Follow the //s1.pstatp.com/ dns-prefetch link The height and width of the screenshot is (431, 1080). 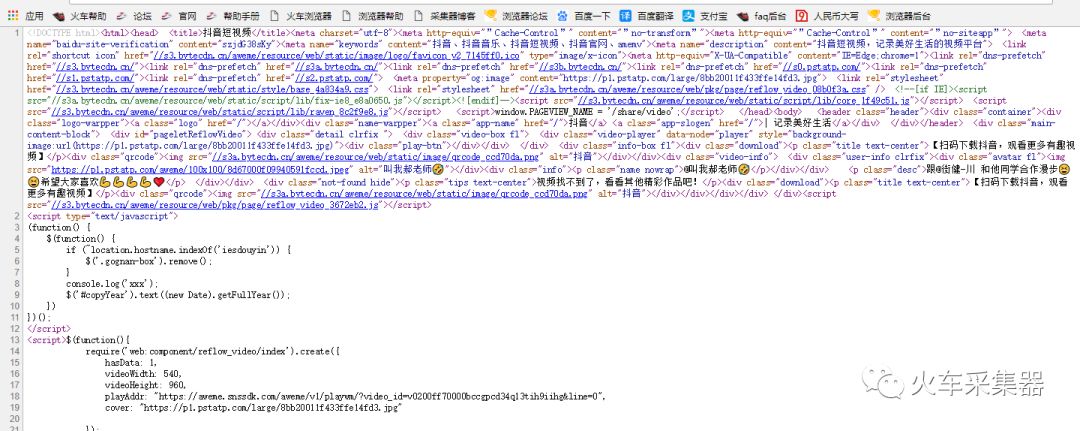[92, 78]
